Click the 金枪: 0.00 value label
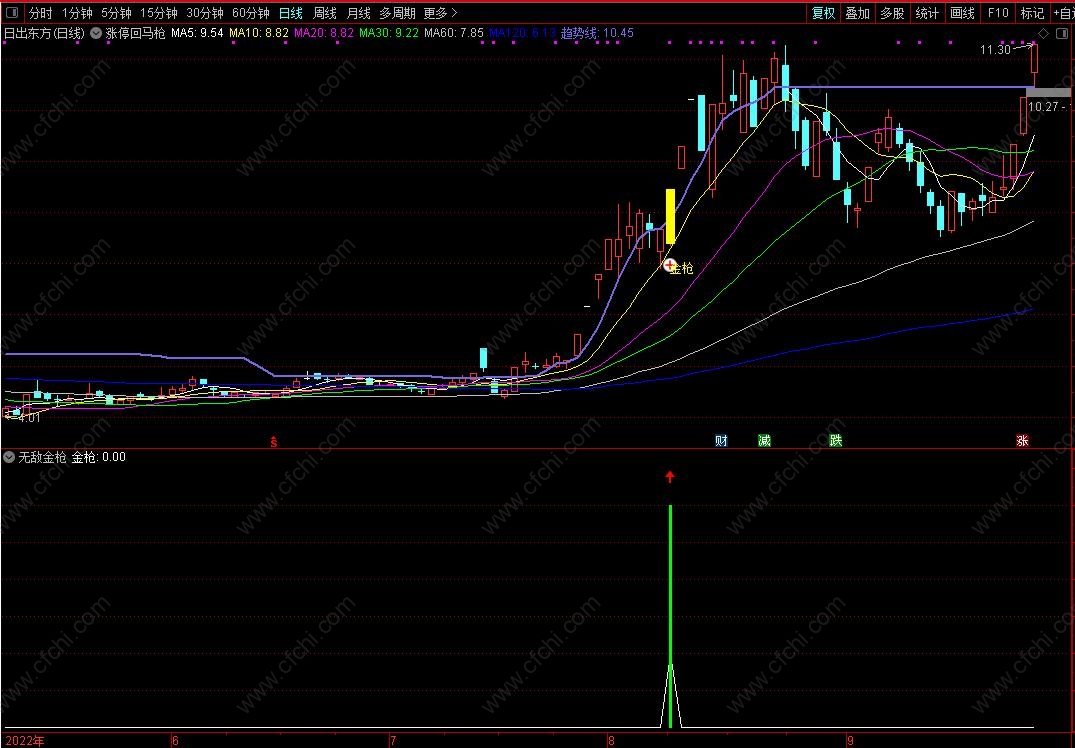The height and width of the screenshot is (748, 1075). 99,457
